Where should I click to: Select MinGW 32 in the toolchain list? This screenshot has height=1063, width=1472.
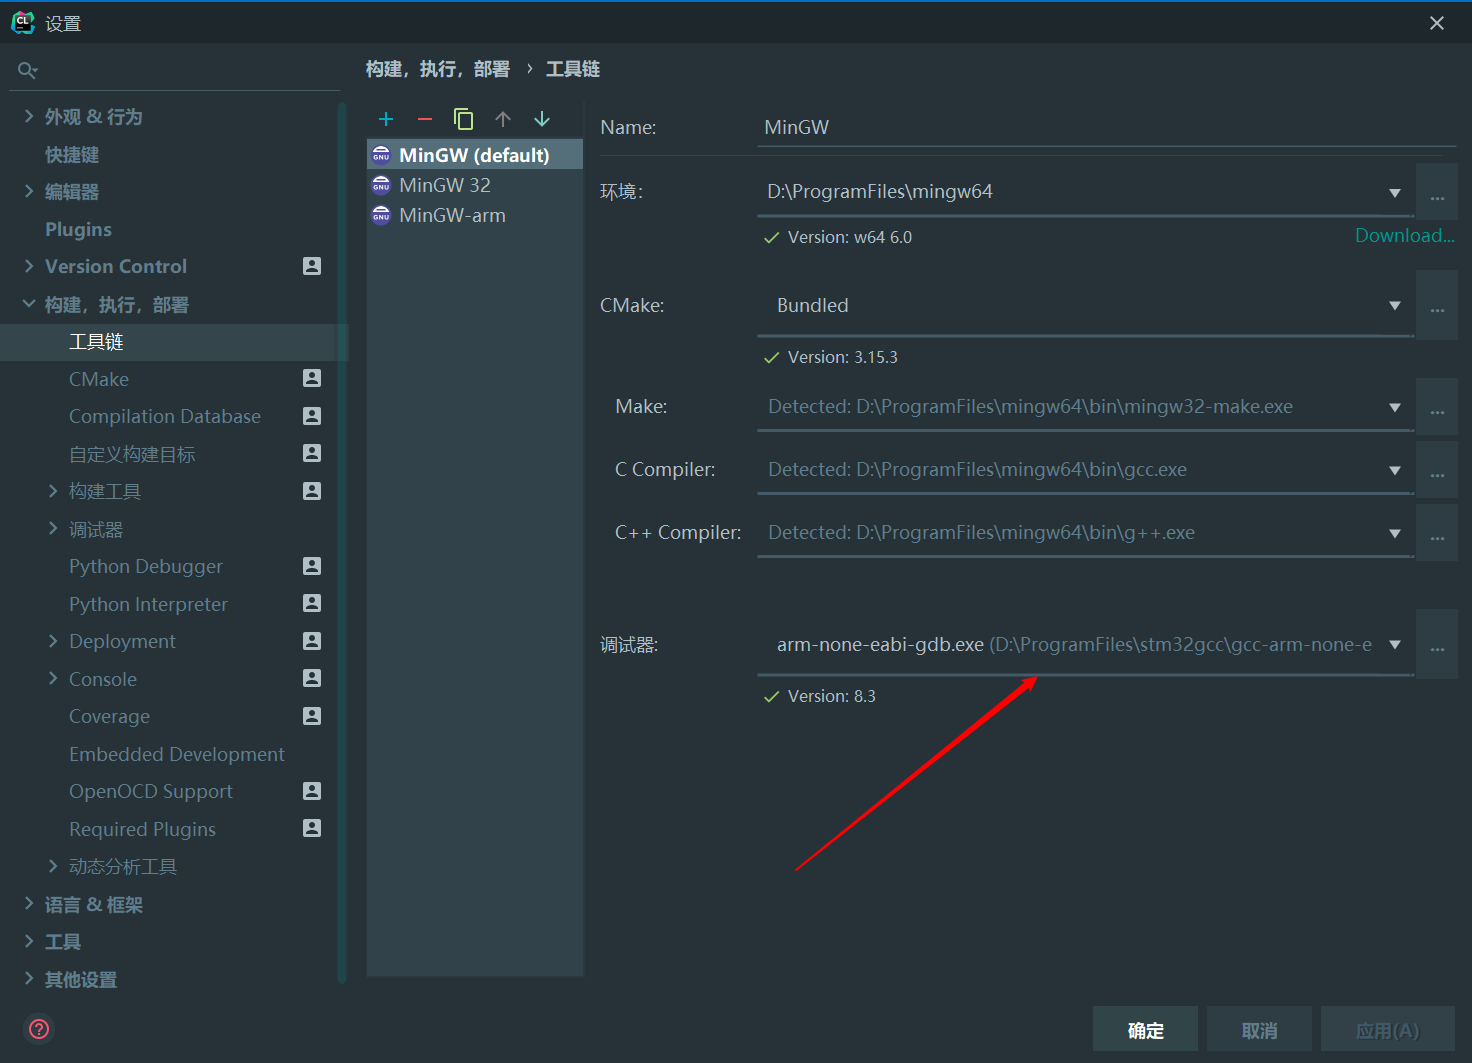click(x=445, y=184)
